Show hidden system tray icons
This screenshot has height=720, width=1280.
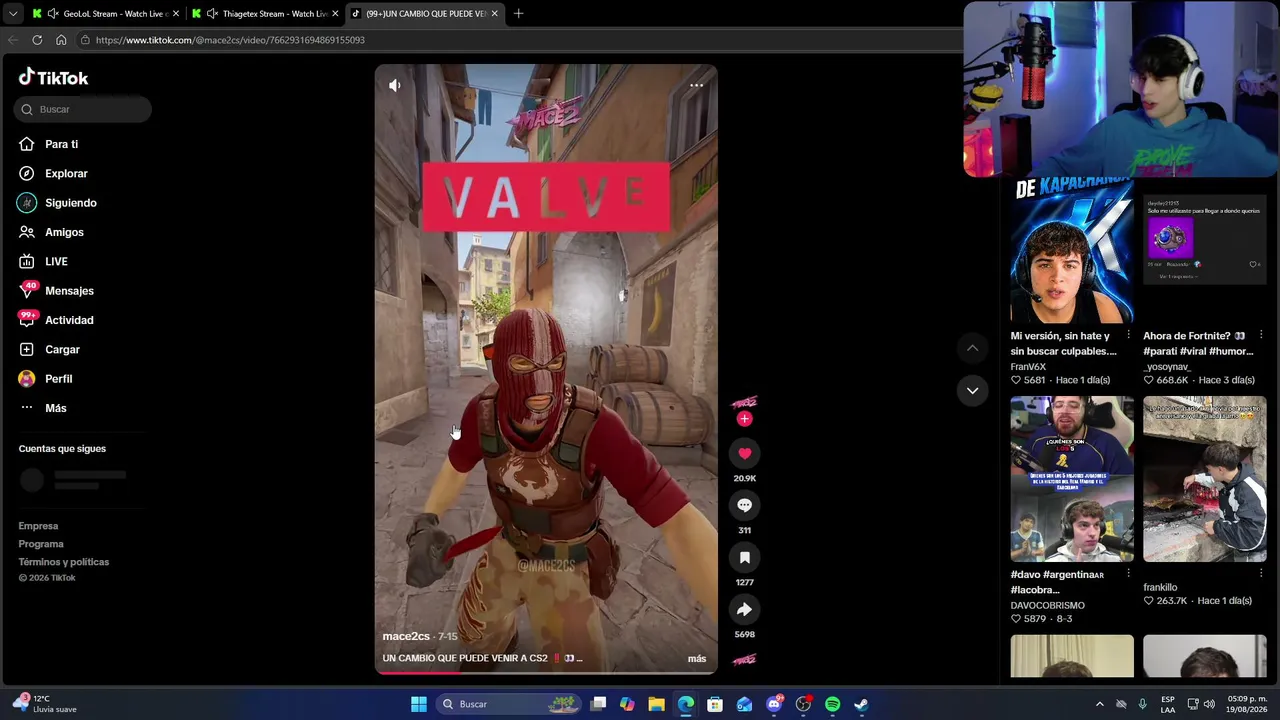1100,704
